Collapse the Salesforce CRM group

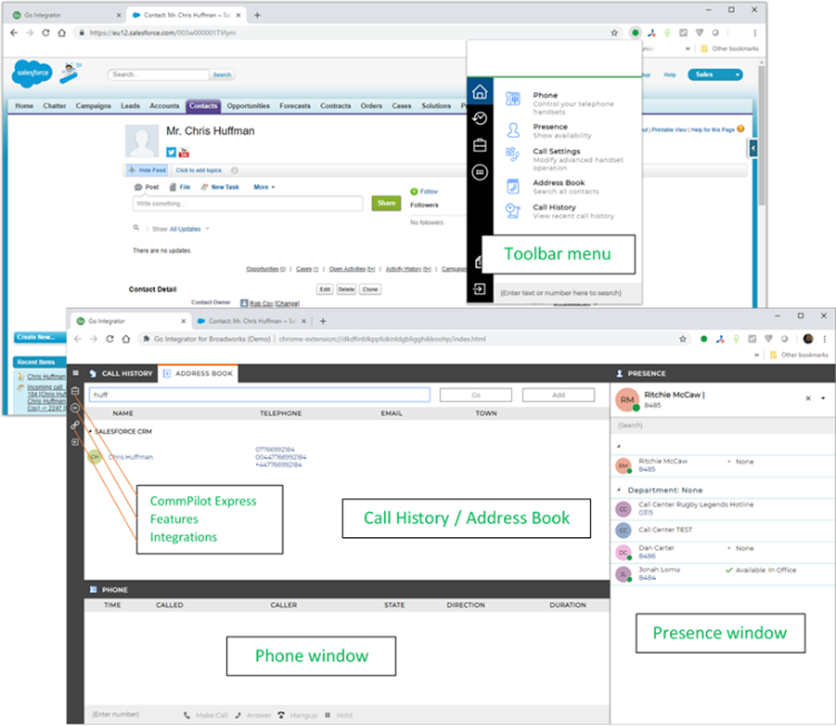point(90,431)
